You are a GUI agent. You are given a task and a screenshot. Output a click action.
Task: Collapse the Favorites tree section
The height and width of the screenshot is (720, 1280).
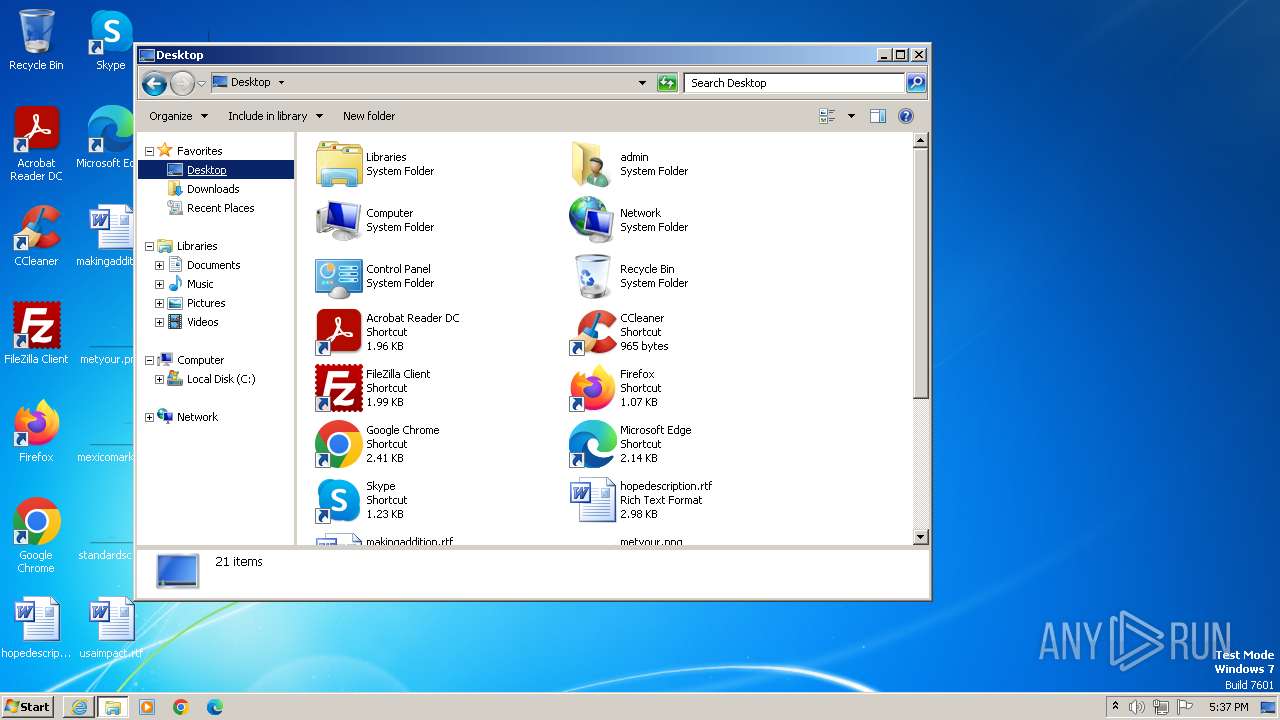click(x=149, y=151)
